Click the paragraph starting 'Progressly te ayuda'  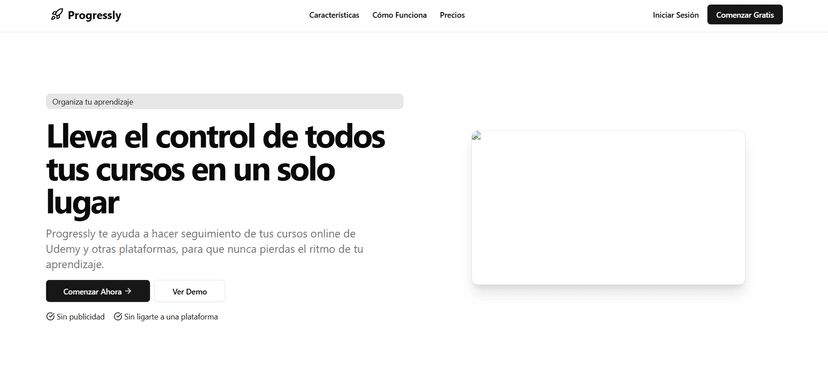coord(205,249)
